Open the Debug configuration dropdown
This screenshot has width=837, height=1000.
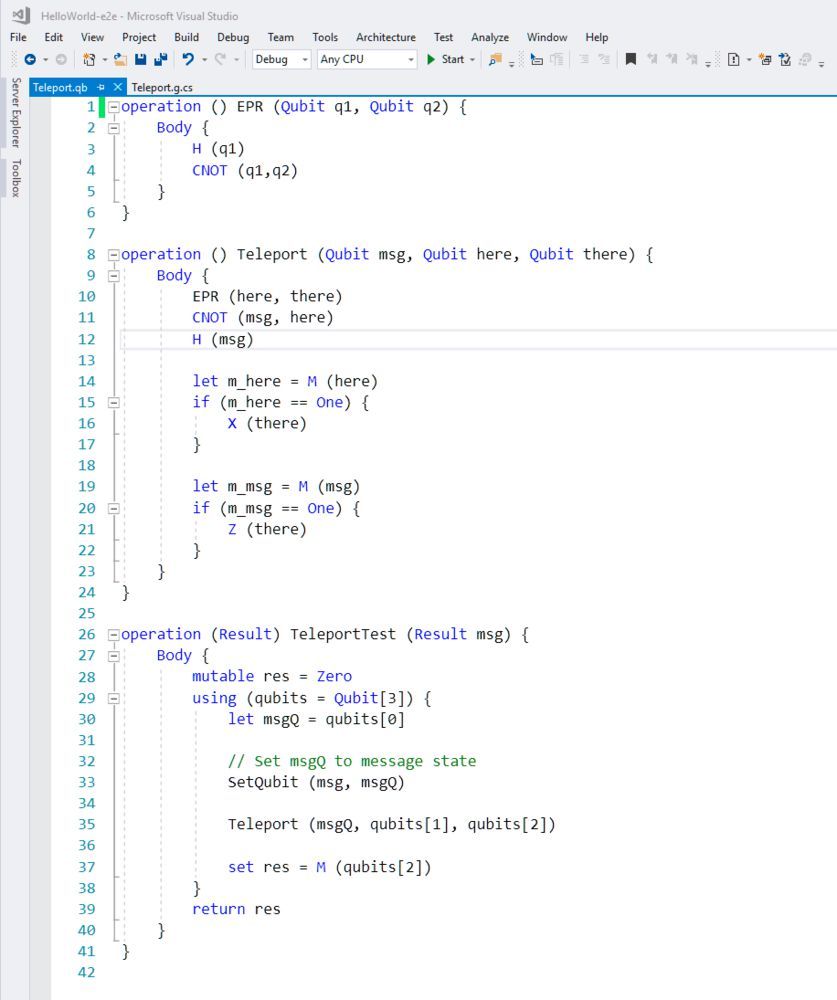(x=304, y=60)
